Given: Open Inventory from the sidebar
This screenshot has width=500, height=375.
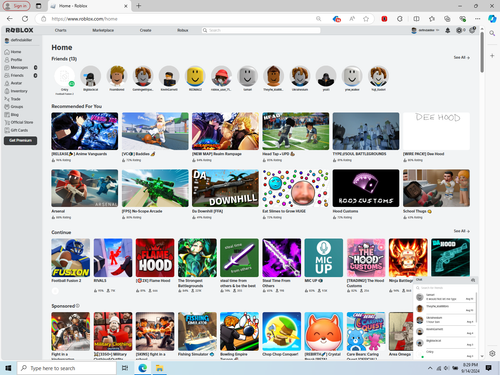Looking at the screenshot, I should (x=16, y=91).
